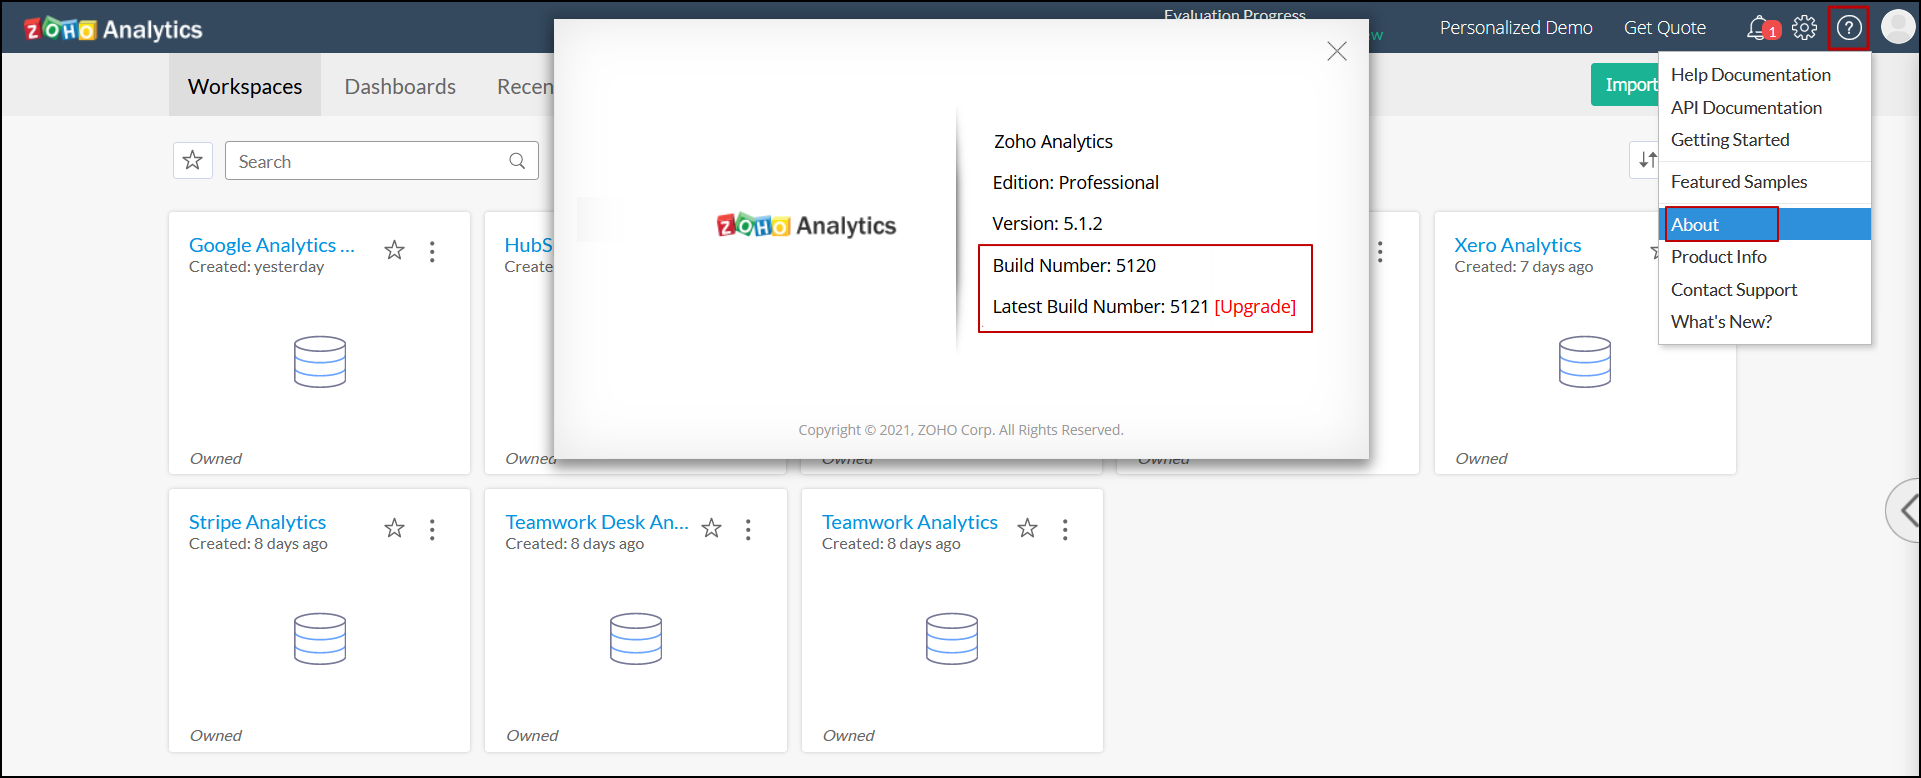Image resolution: width=1921 pixels, height=778 pixels.
Task: Open the Google Analytics workspace title
Action: pos(272,245)
